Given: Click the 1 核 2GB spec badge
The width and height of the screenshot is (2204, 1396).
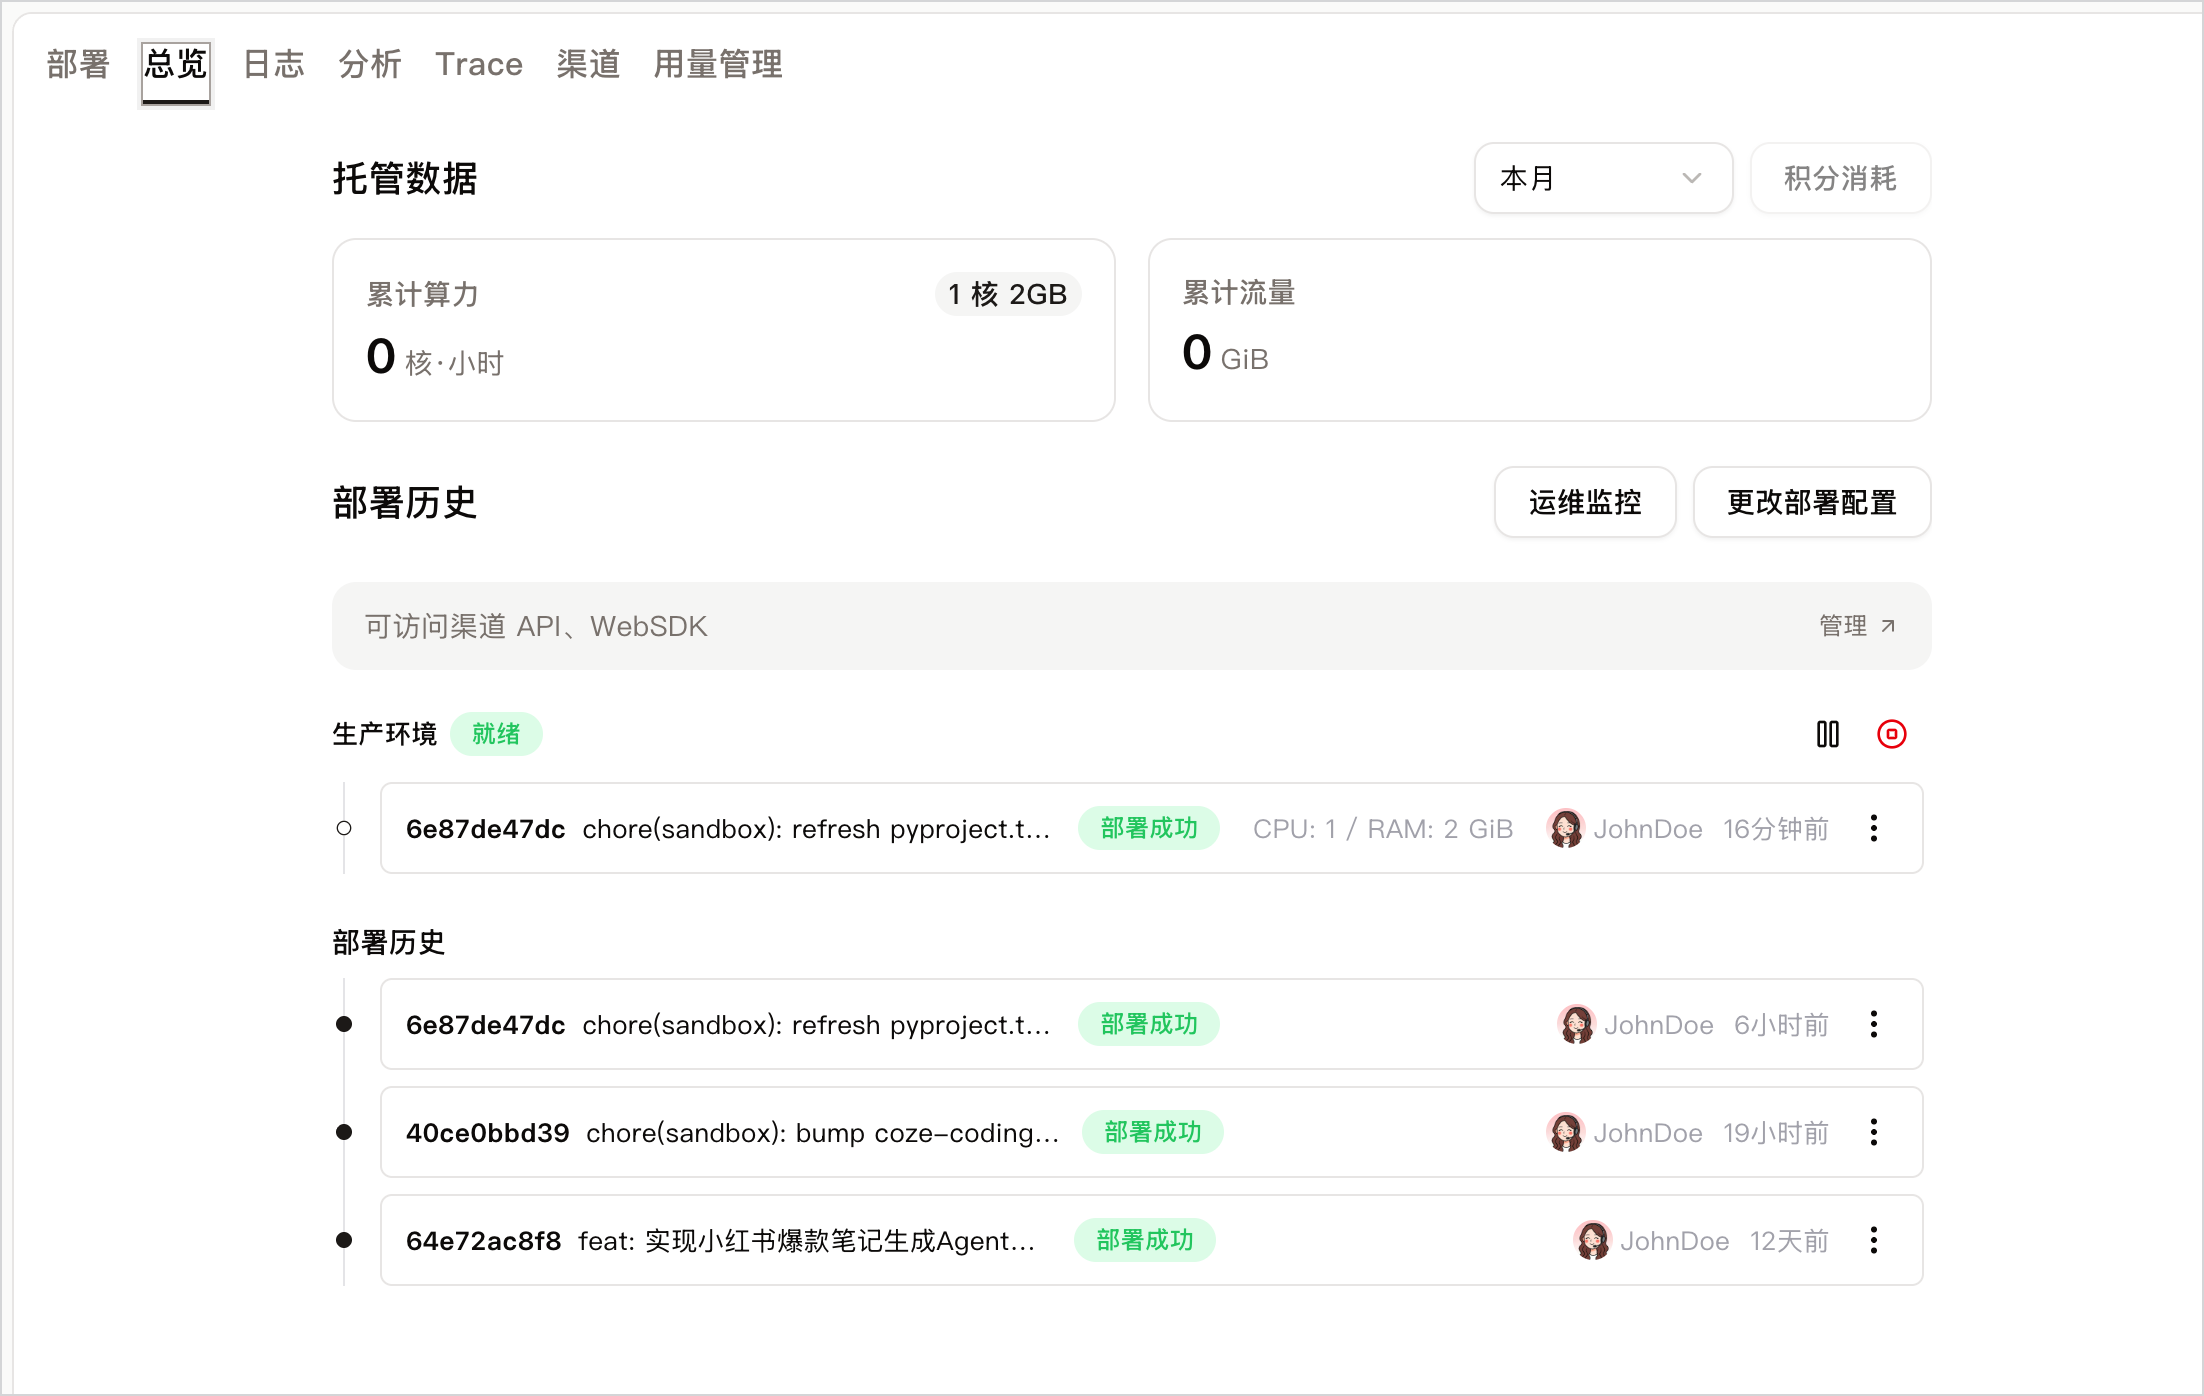Looking at the screenshot, I should [x=1008, y=294].
